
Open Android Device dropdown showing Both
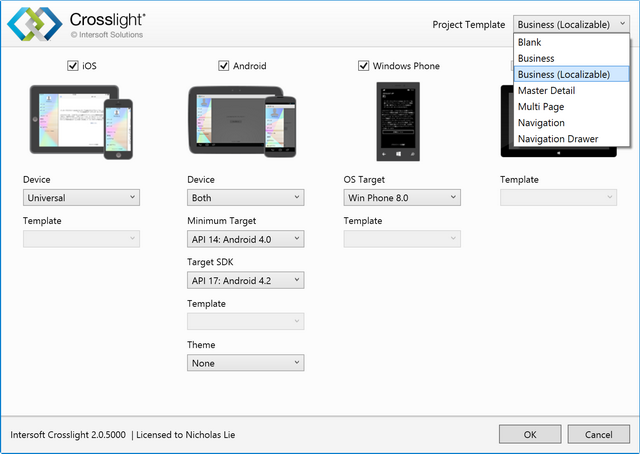(245, 198)
